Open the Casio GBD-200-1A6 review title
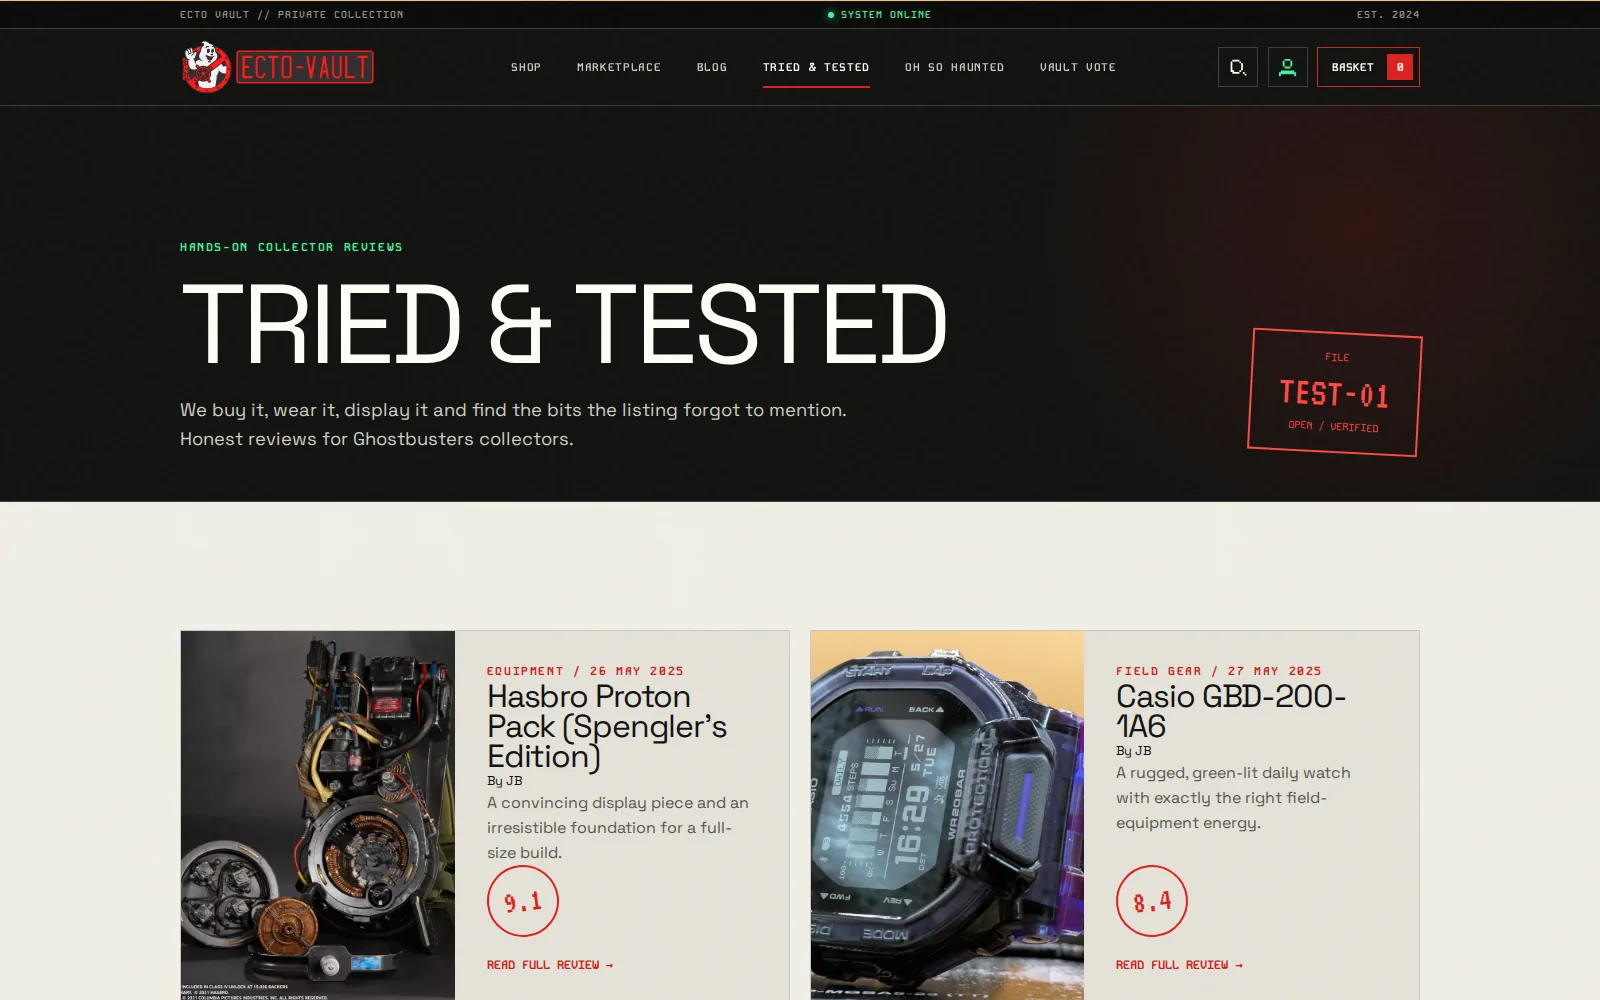1600x1000 pixels. 1231,711
